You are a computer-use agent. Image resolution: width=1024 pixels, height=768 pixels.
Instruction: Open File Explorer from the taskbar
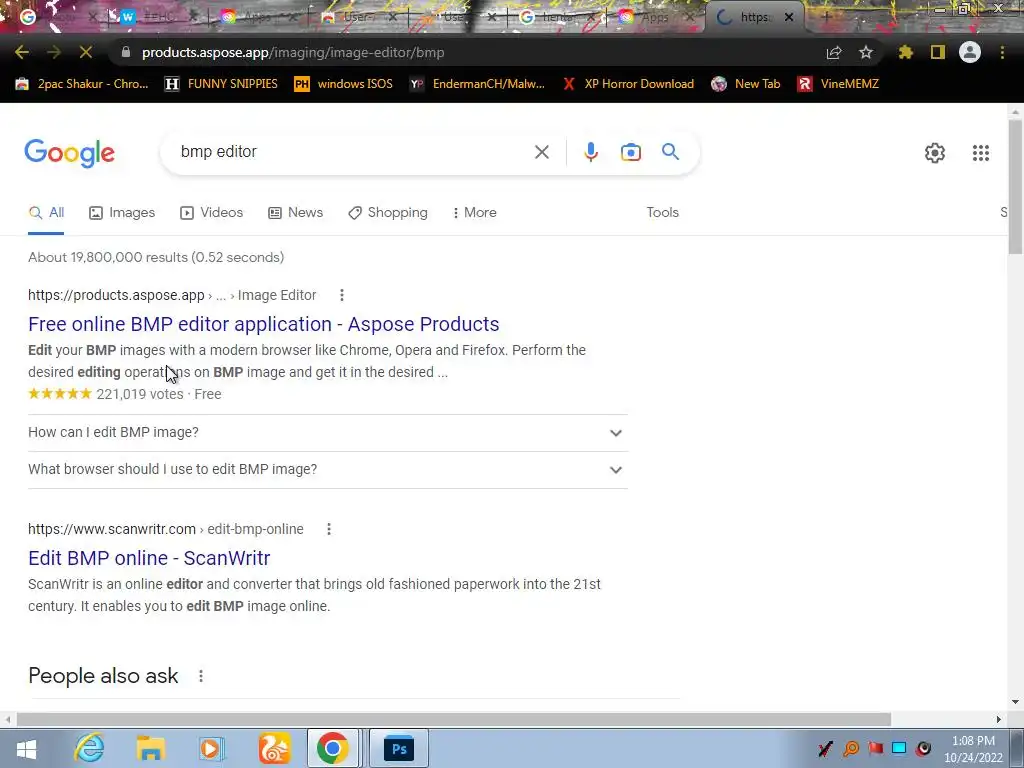[x=150, y=748]
